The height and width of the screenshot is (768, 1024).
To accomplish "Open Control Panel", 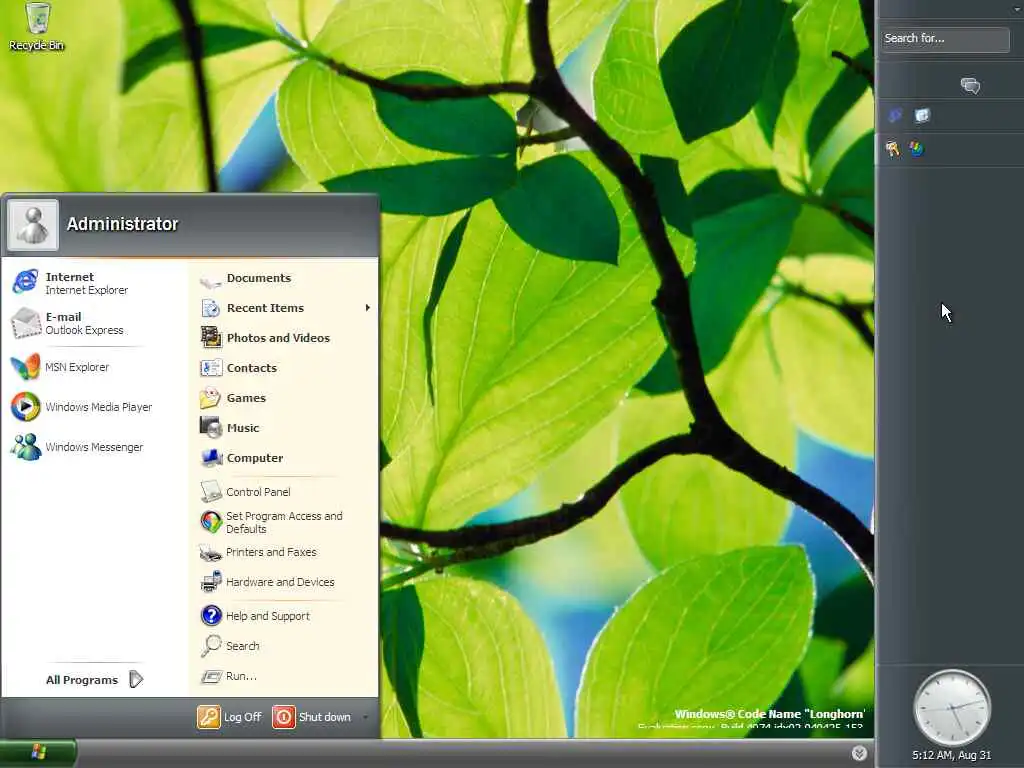I will [x=246, y=492].
